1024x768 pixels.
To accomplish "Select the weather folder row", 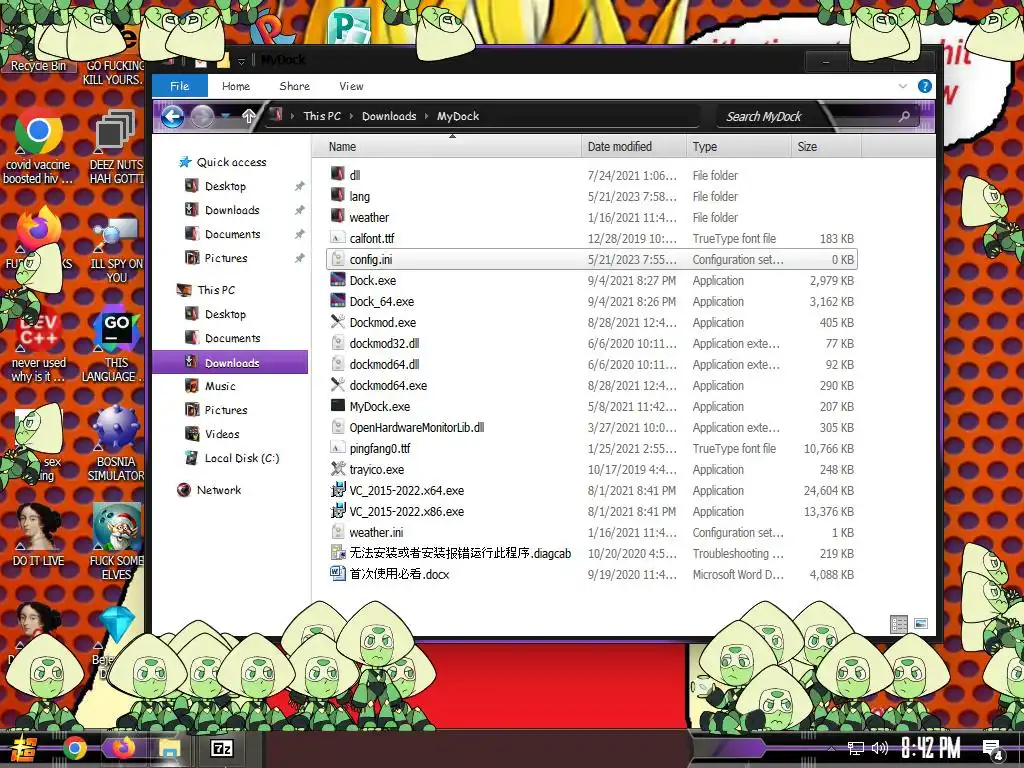I will pos(591,217).
